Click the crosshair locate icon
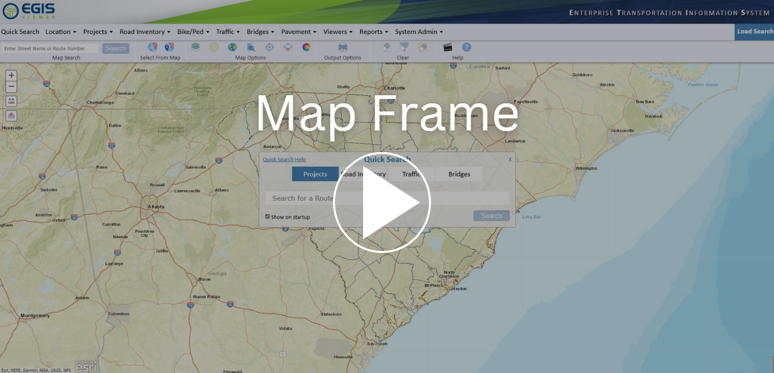The width and height of the screenshot is (774, 373). (270, 47)
